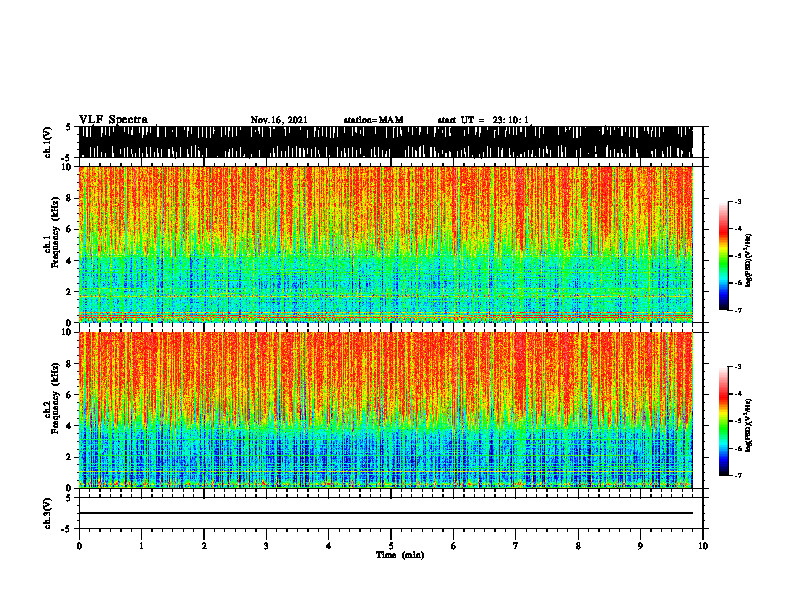792x612 pixels.
Task: Click the time axis tick label "4"
Action: [329, 546]
